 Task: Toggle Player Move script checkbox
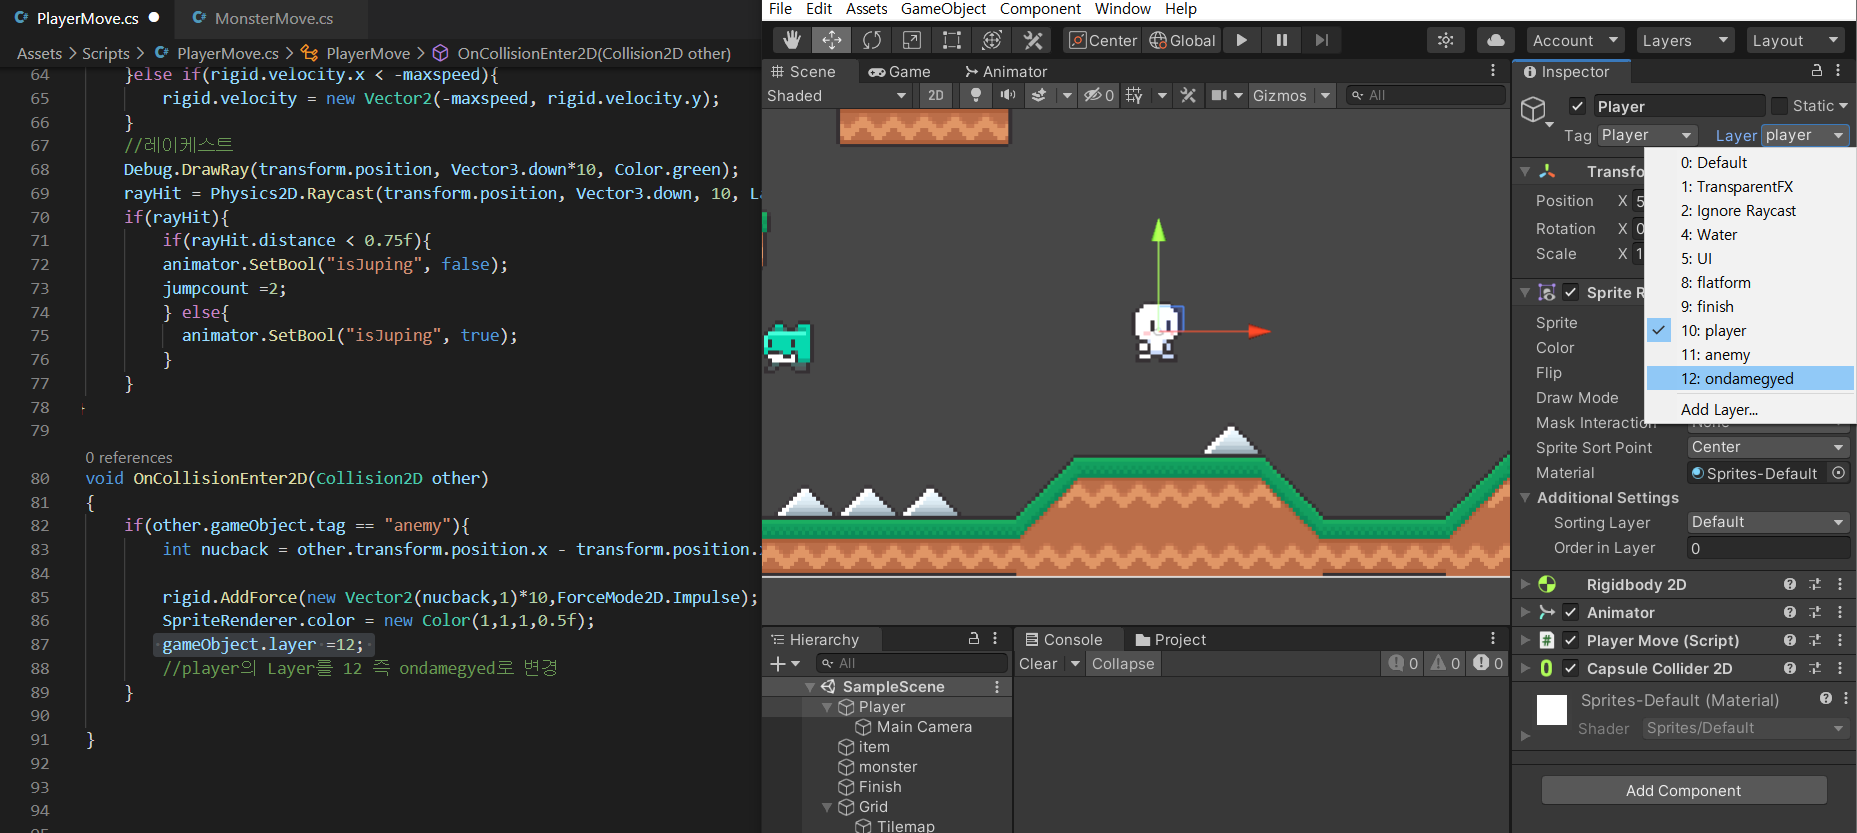pos(1570,640)
